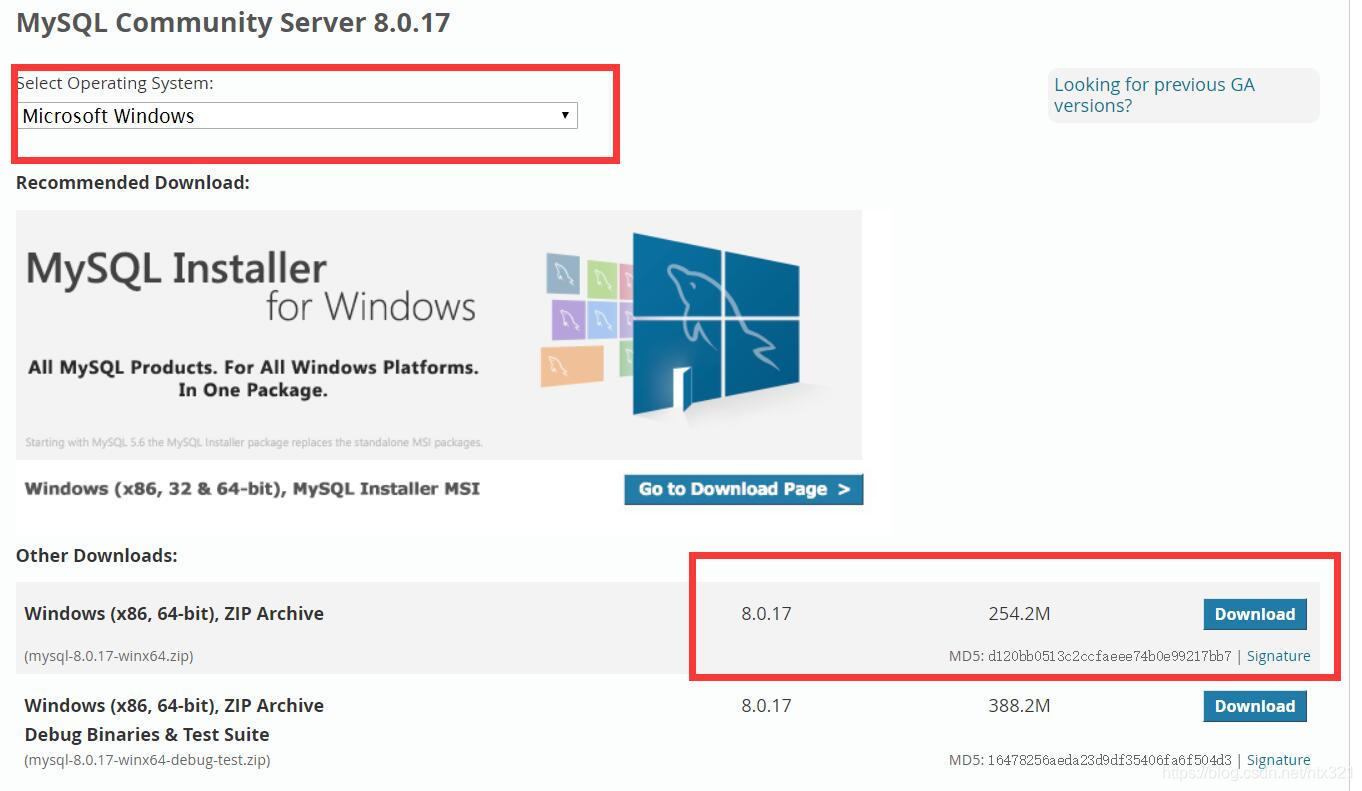Click the 'MySQL Community Server 8.0.17' heading

[233, 22]
